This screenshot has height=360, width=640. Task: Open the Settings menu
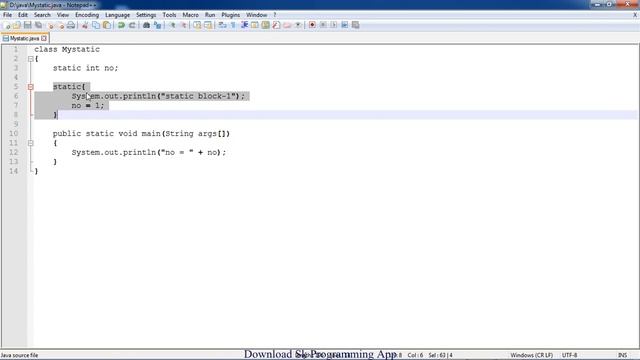pos(146,15)
